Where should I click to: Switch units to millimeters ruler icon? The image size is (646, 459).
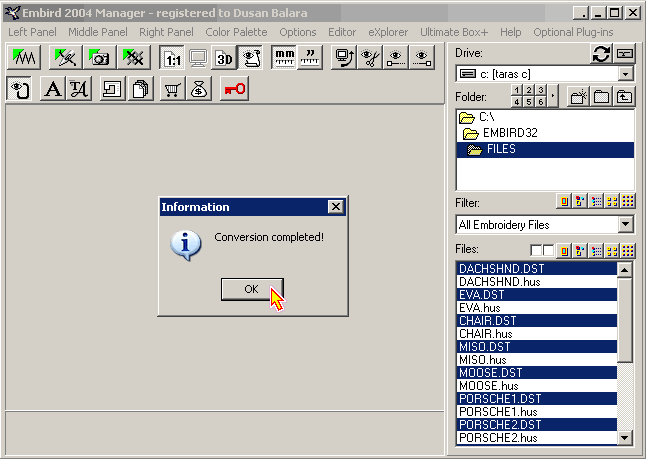(x=284, y=58)
